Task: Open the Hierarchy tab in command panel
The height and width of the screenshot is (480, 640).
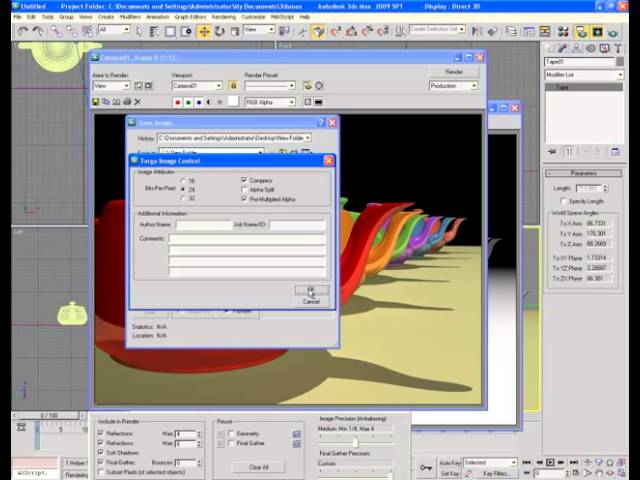Action: [x=576, y=48]
